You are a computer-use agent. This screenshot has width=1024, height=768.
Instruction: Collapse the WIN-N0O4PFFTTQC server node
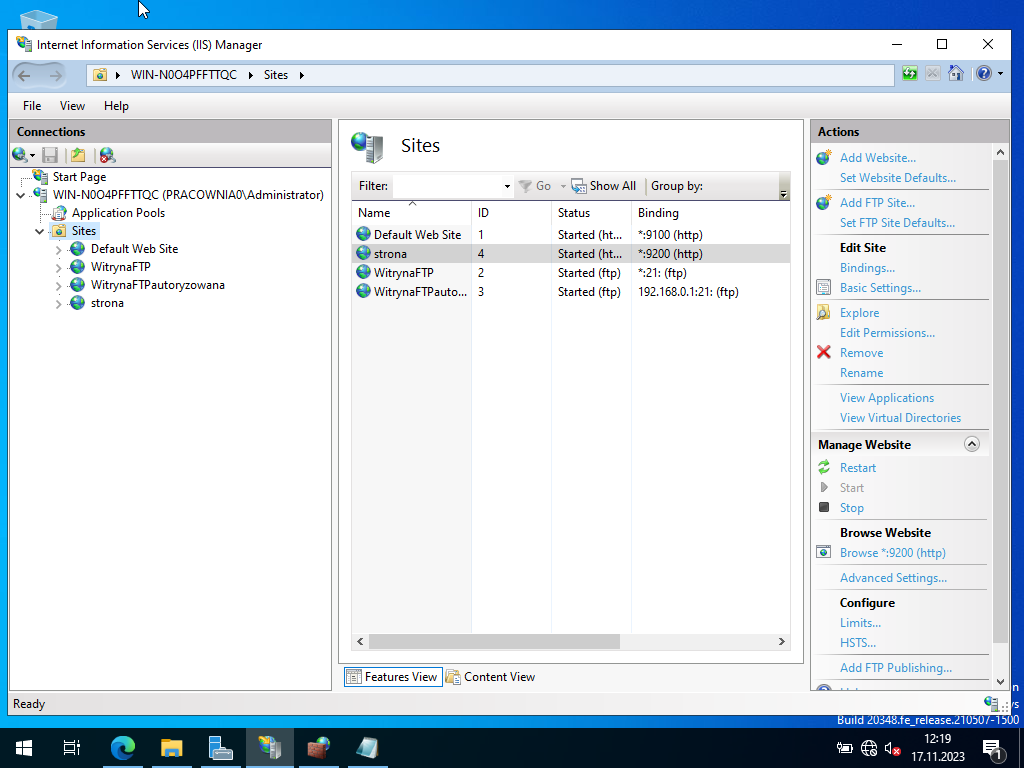click(21, 195)
